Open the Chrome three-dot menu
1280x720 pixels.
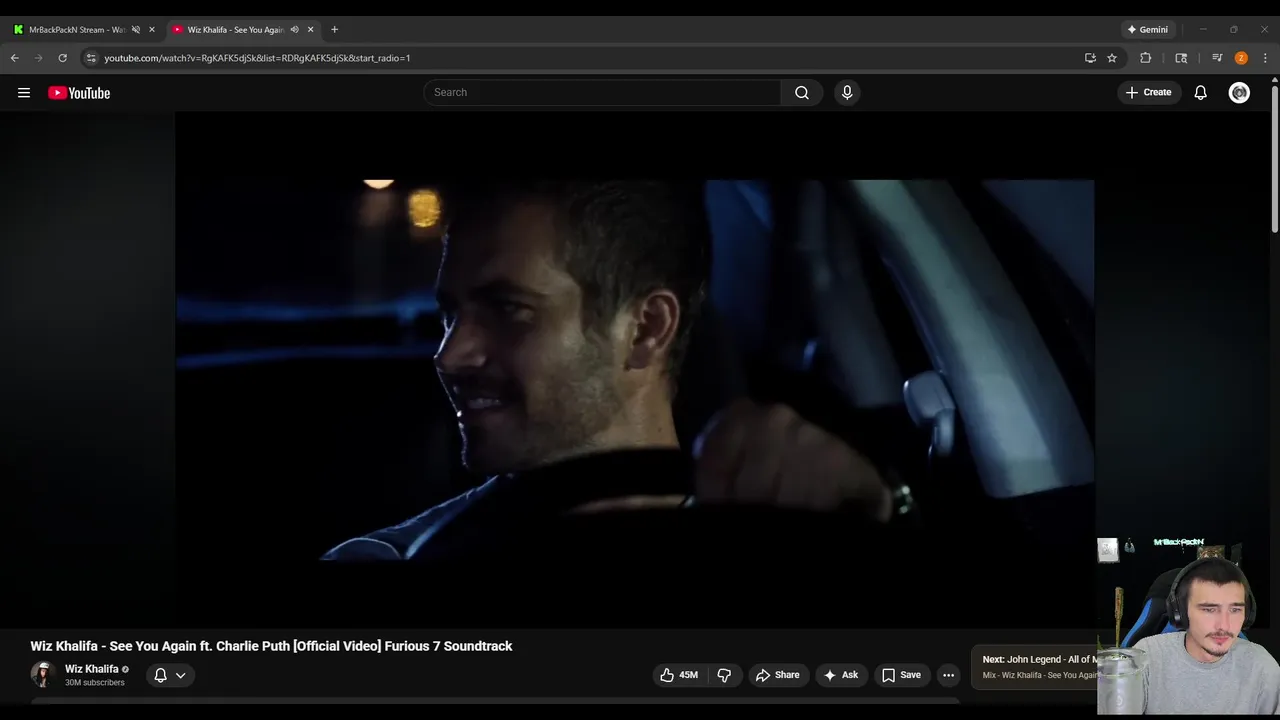pyautogui.click(x=1265, y=58)
